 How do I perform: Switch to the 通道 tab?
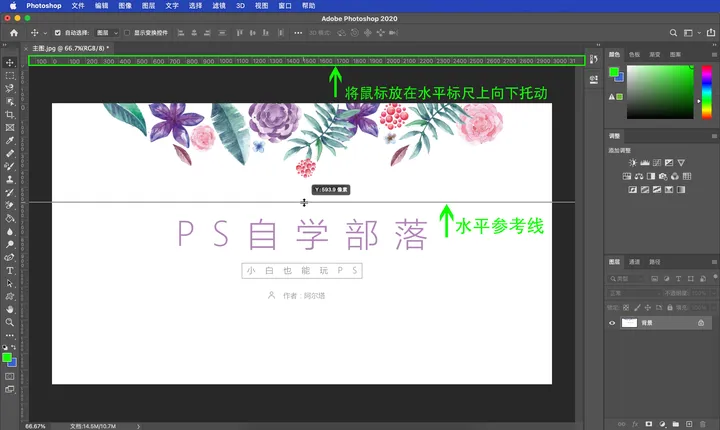tap(635, 262)
